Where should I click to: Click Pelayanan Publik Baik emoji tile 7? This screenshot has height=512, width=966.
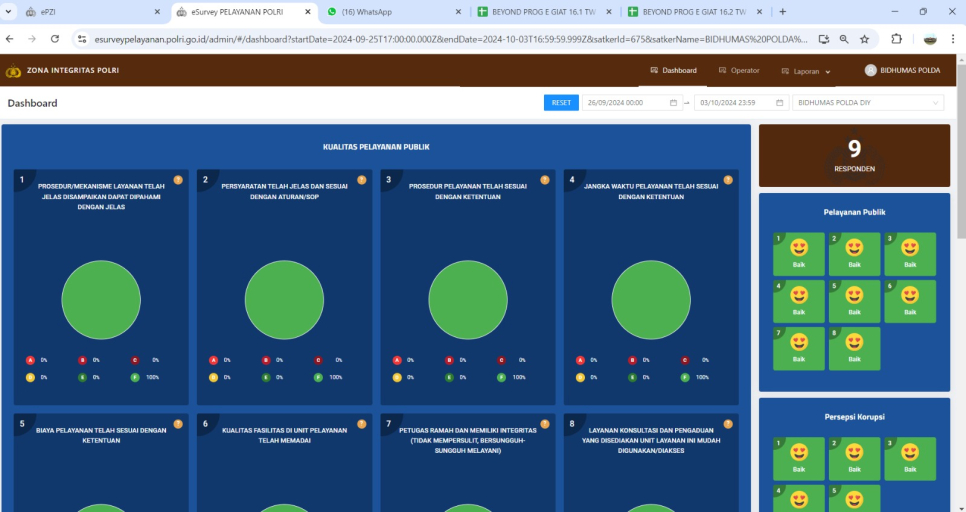799,348
